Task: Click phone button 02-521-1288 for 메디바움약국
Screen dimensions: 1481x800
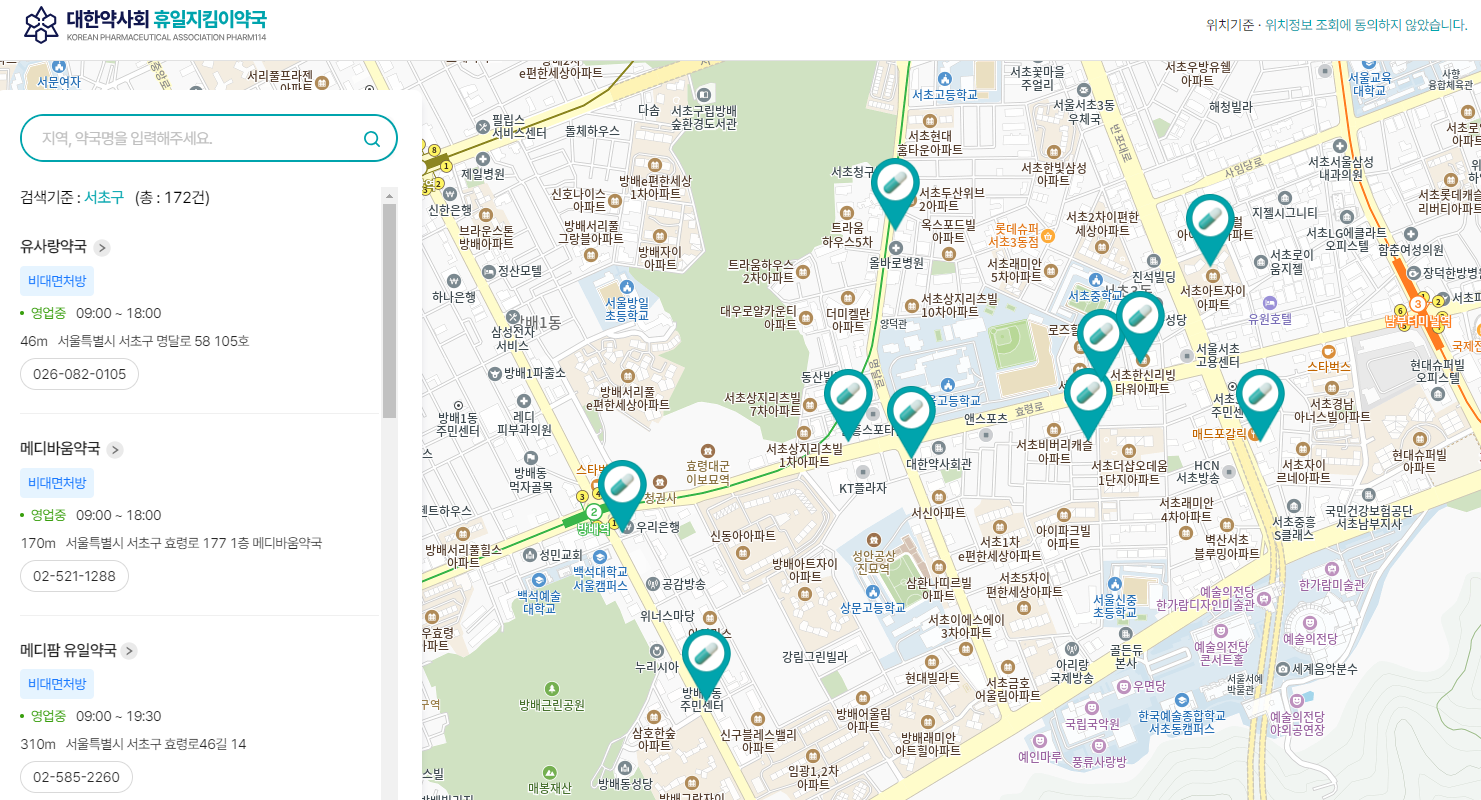Action: pos(76,576)
